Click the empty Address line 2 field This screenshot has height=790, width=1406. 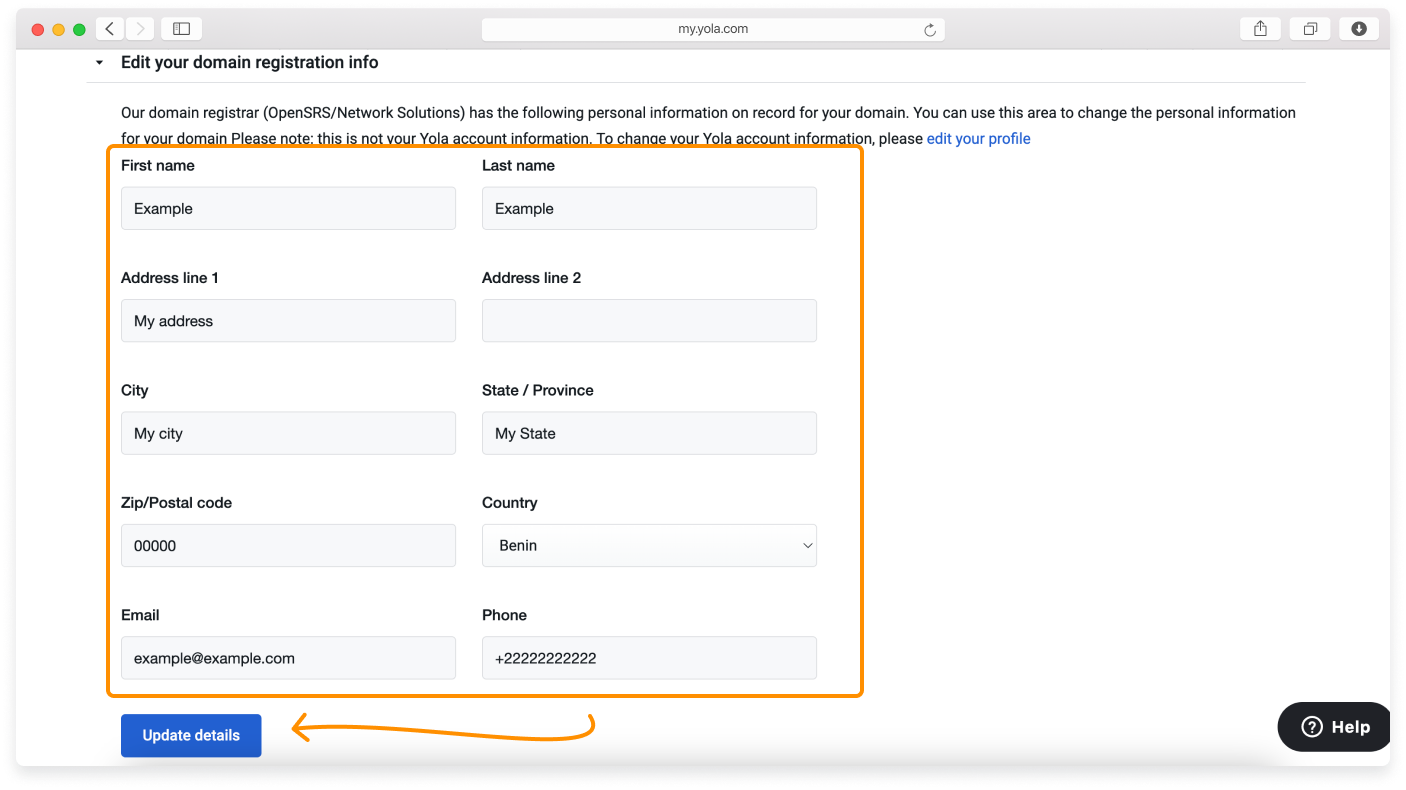pyautogui.click(x=648, y=320)
